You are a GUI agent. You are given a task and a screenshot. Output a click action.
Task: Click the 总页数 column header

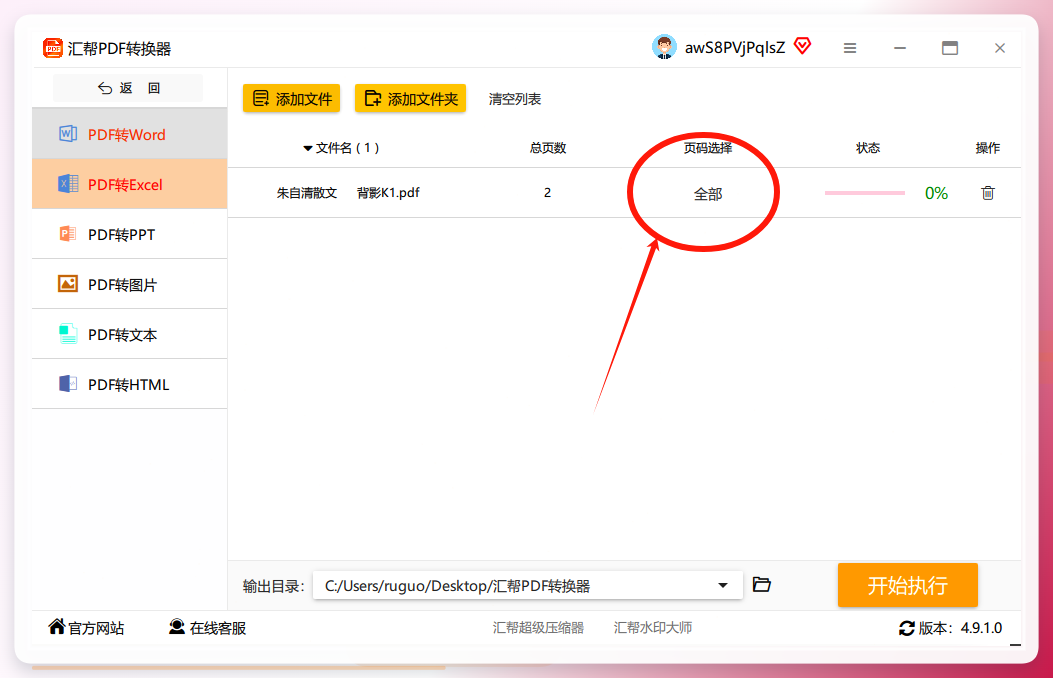(x=548, y=148)
